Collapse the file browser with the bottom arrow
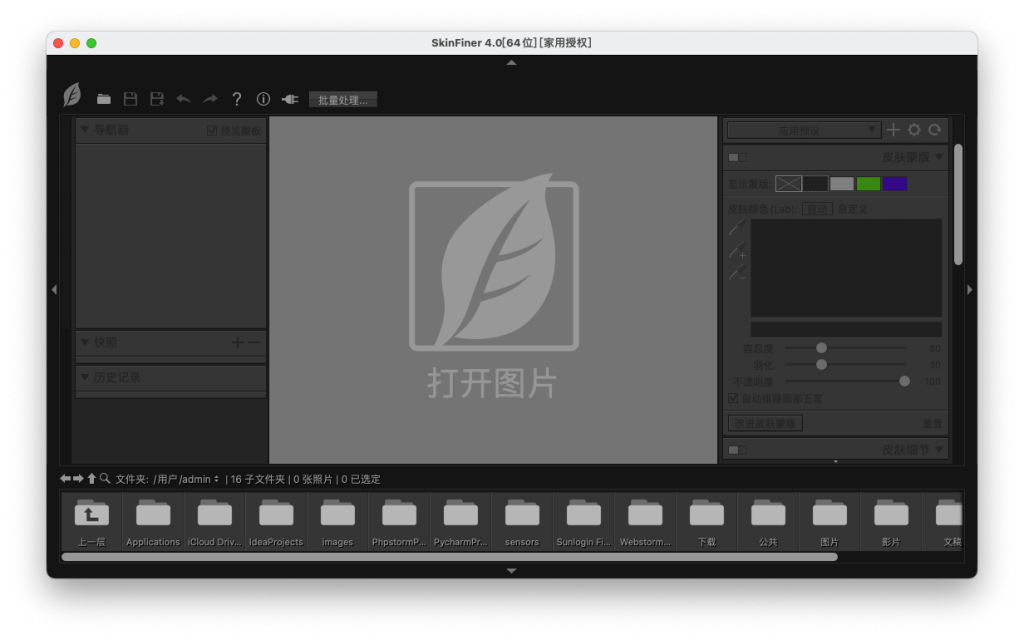The height and width of the screenshot is (640, 1024). [512, 571]
